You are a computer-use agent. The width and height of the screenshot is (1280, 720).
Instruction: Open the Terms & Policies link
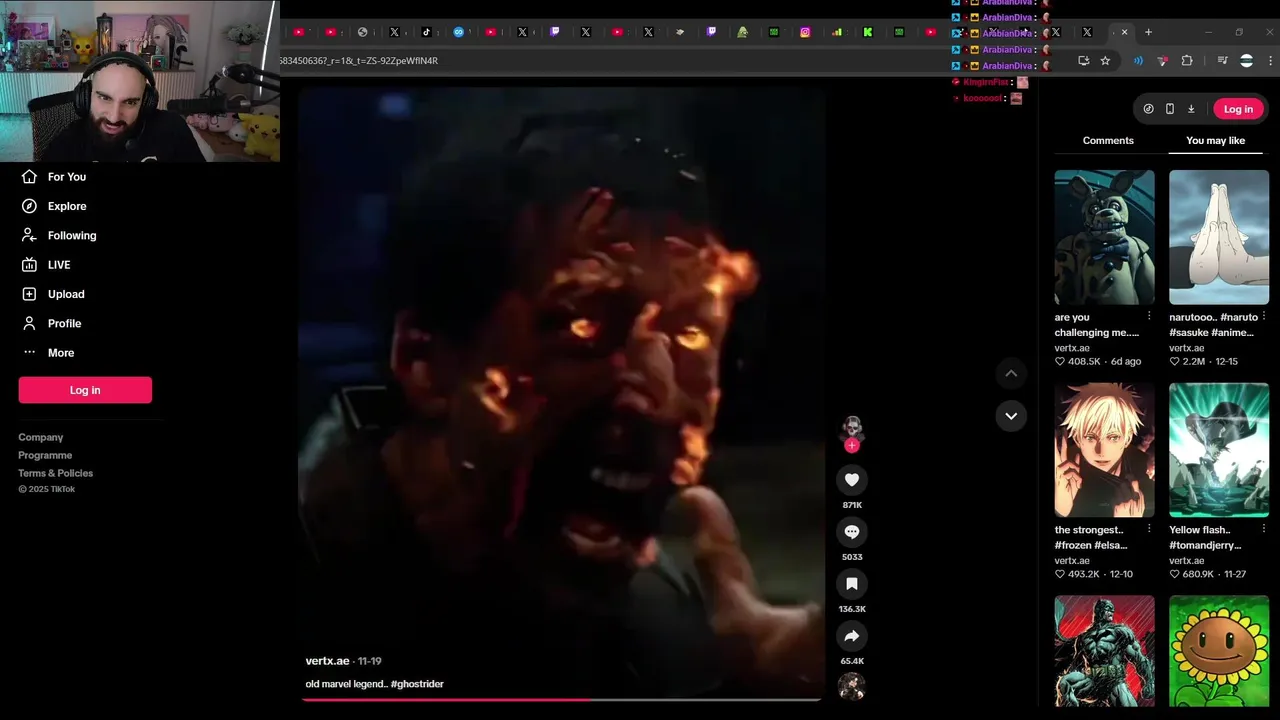pyautogui.click(x=55, y=473)
